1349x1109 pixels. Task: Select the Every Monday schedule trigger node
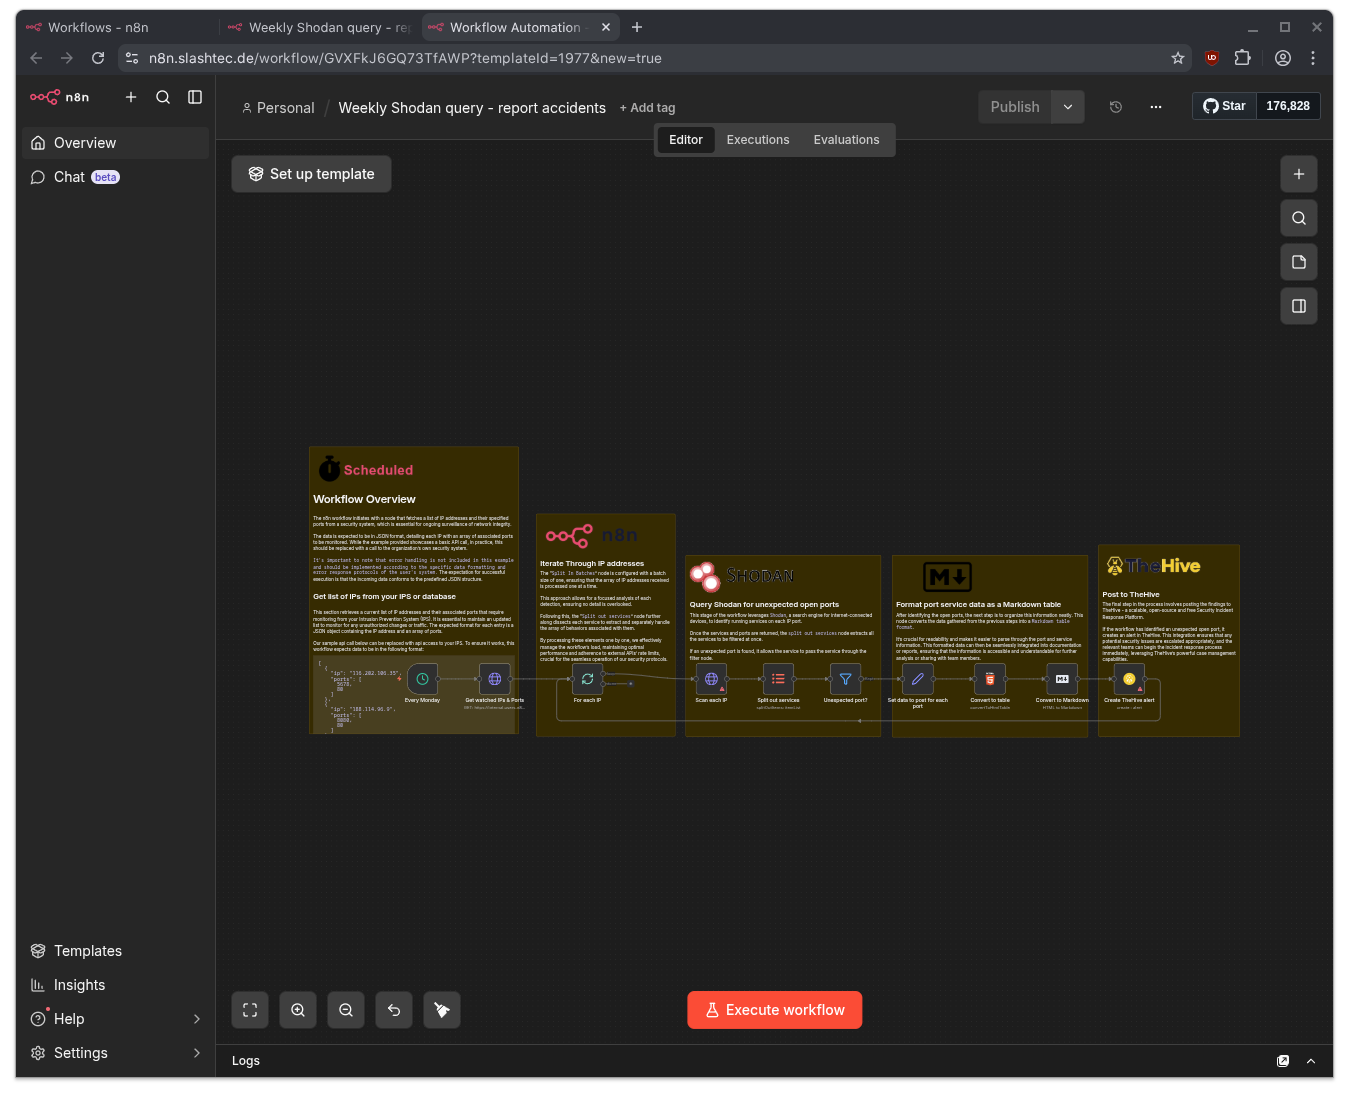click(x=422, y=679)
